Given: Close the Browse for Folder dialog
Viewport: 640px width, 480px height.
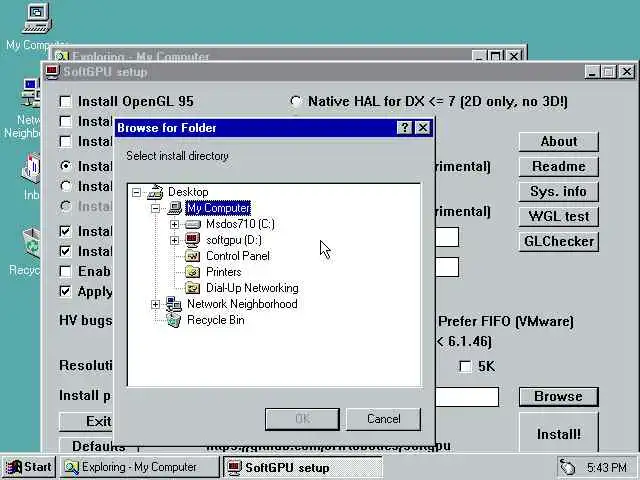Looking at the screenshot, I should click(423, 128).
